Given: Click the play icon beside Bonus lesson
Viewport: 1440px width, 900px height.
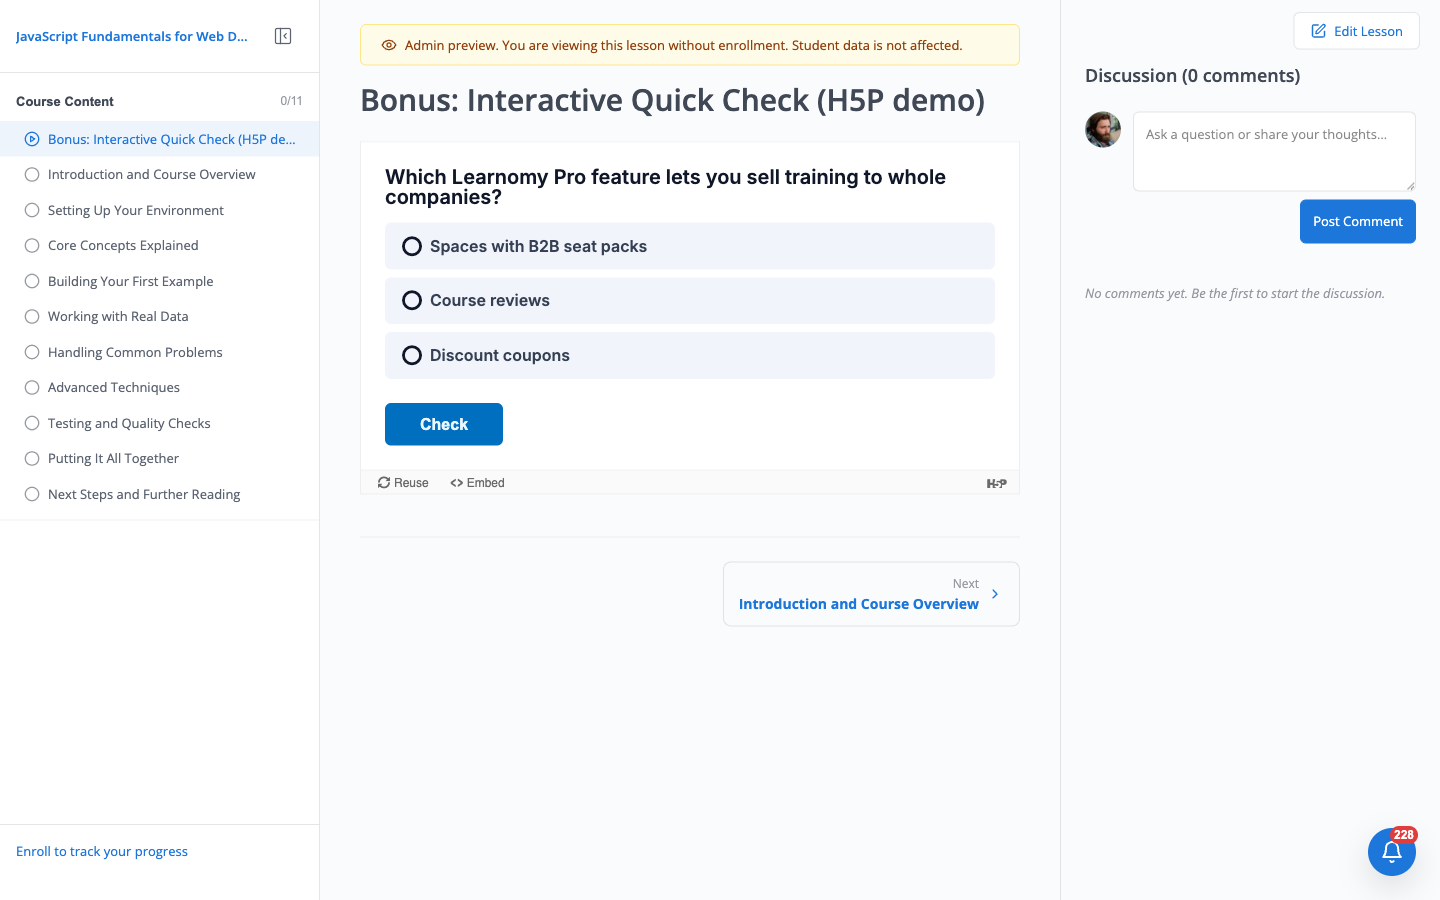Looking at the screenshot, I should pos(32,139).
